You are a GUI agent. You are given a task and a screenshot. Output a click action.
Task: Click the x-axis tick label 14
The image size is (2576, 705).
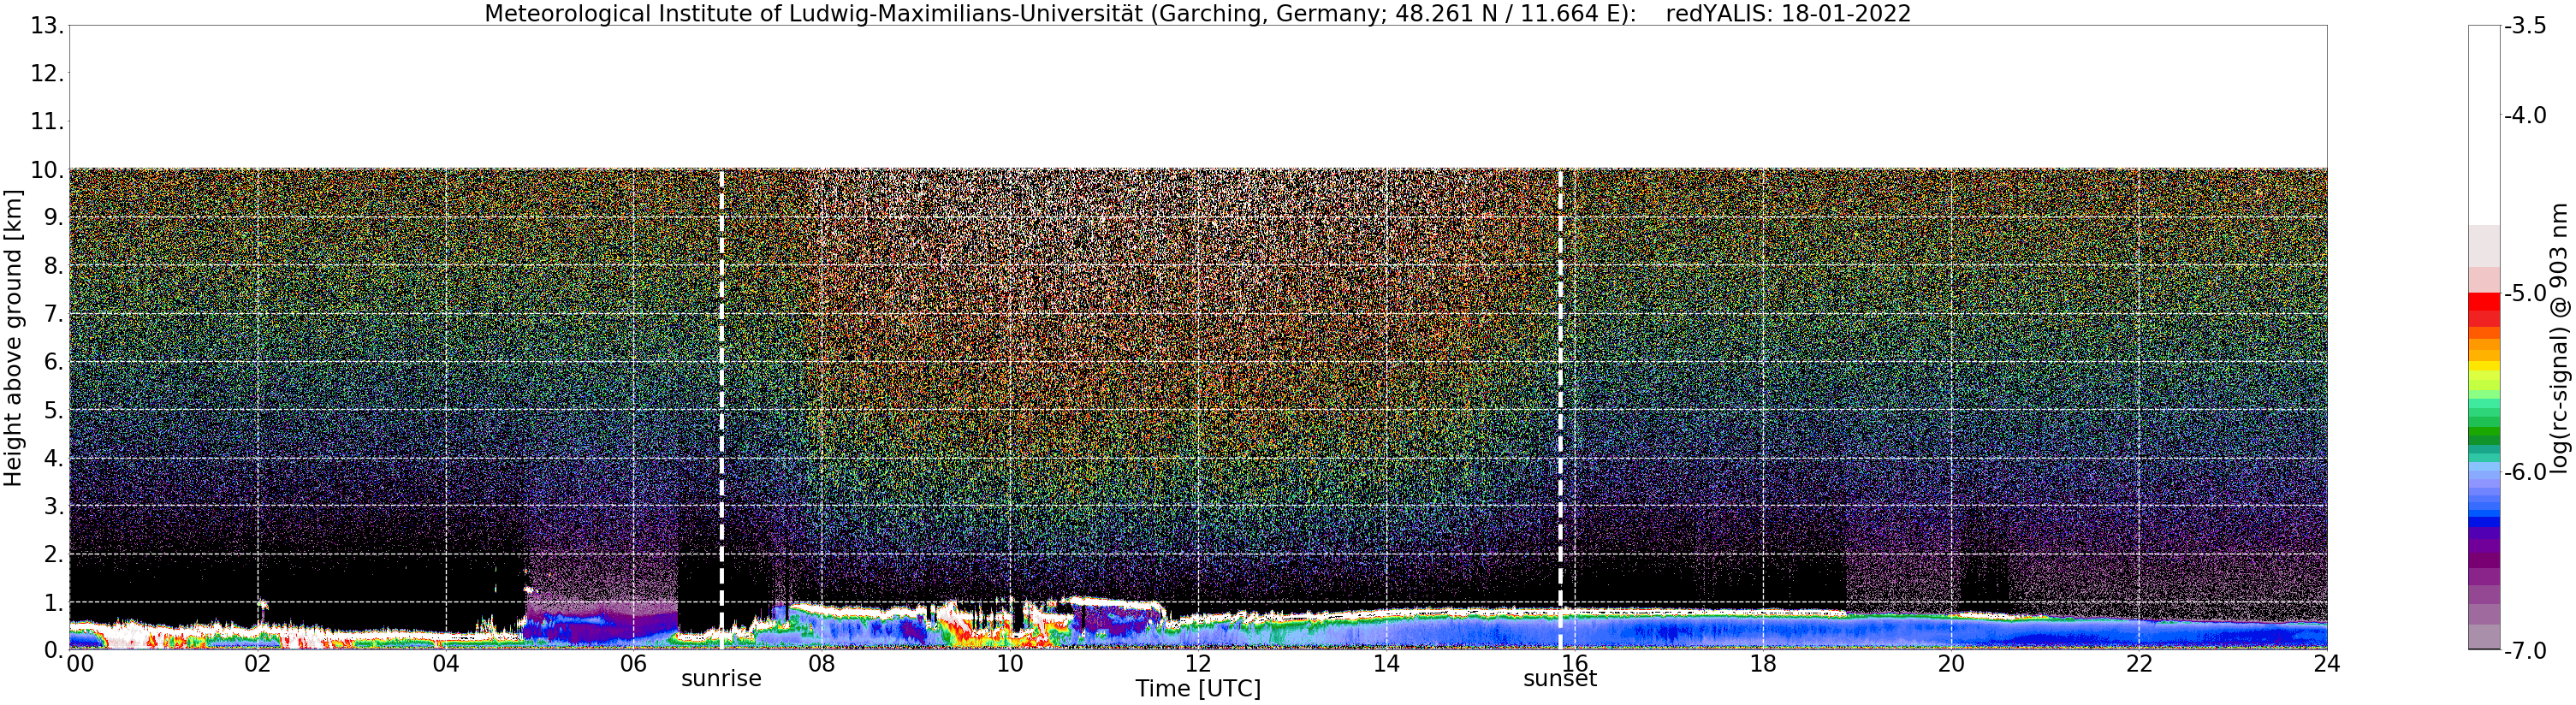[x=1386, y=664]
